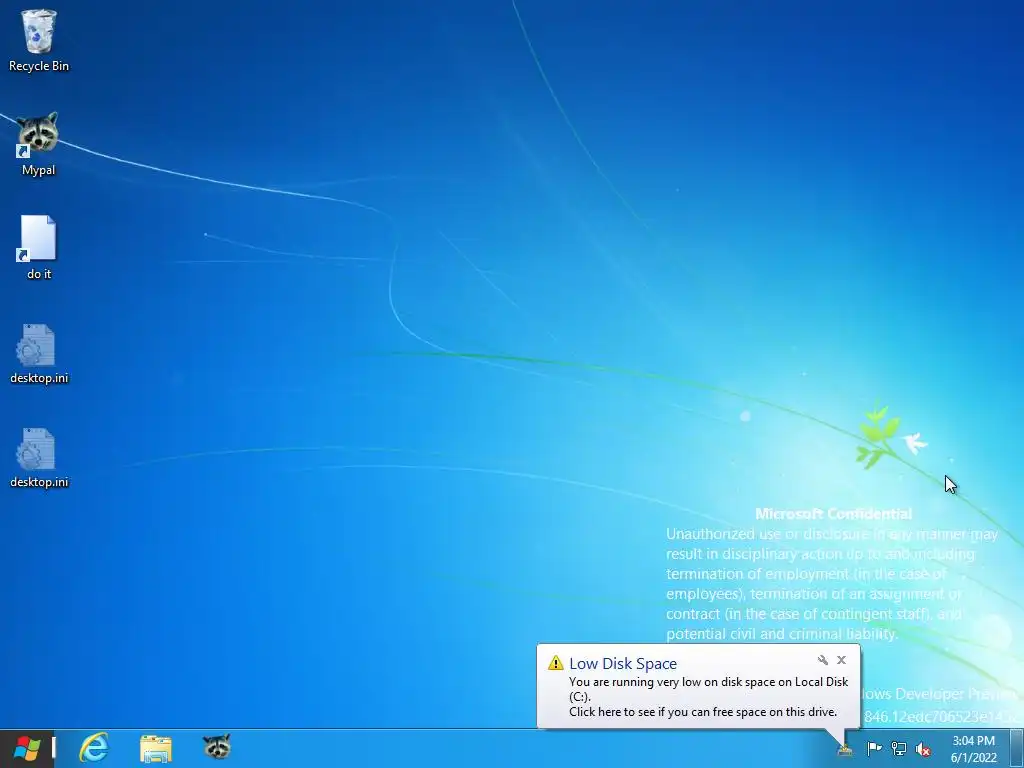Open the clock showing 3:04 PM
This screenshot has height=768, width=1024.
point(973,749)
